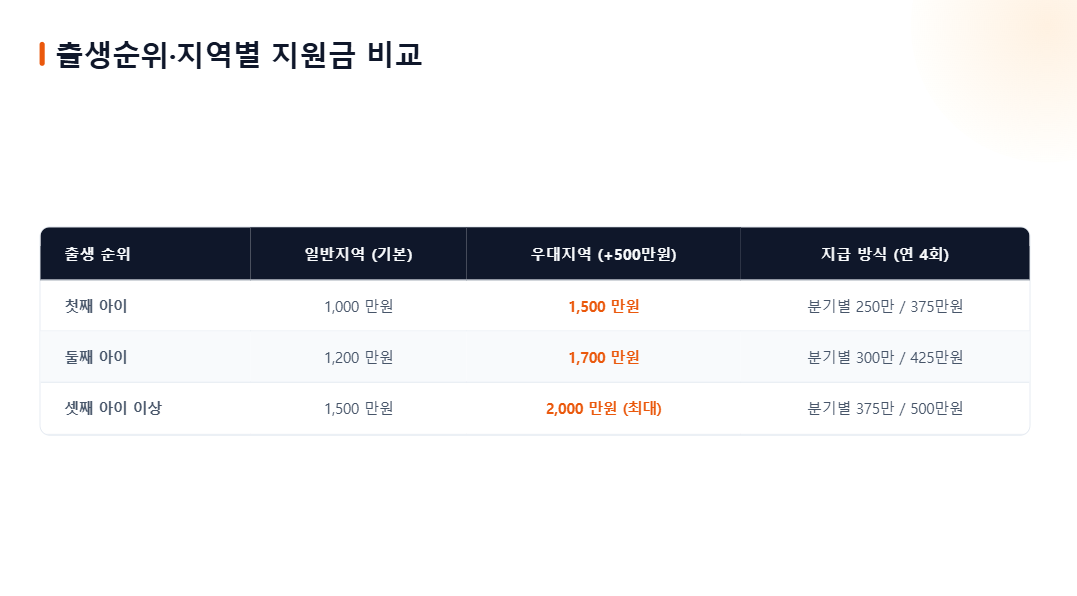
Task: Click the empty area below the table
Action: 536,515
